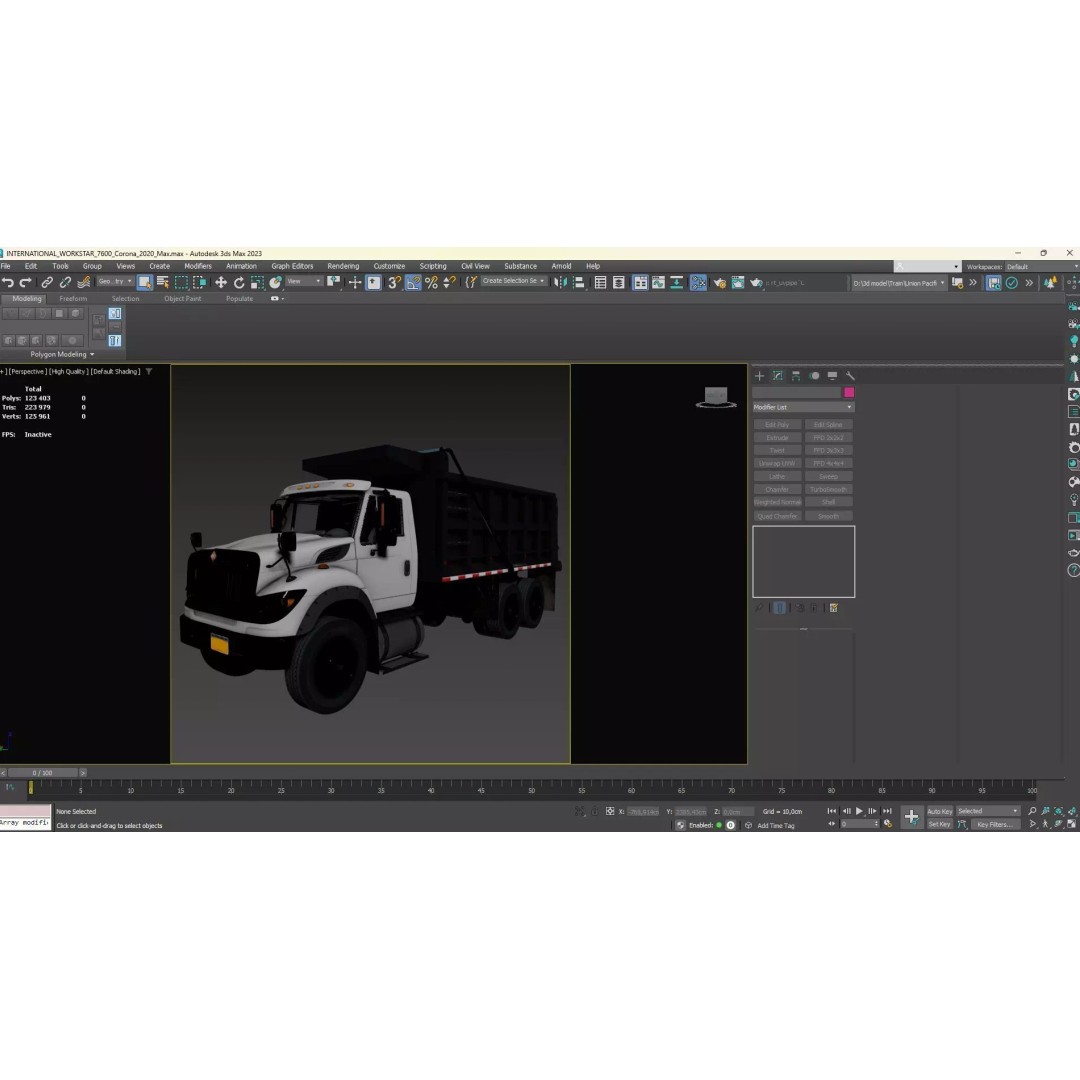
Task: Toggle Percent Snap button
Action: point(432,282)
